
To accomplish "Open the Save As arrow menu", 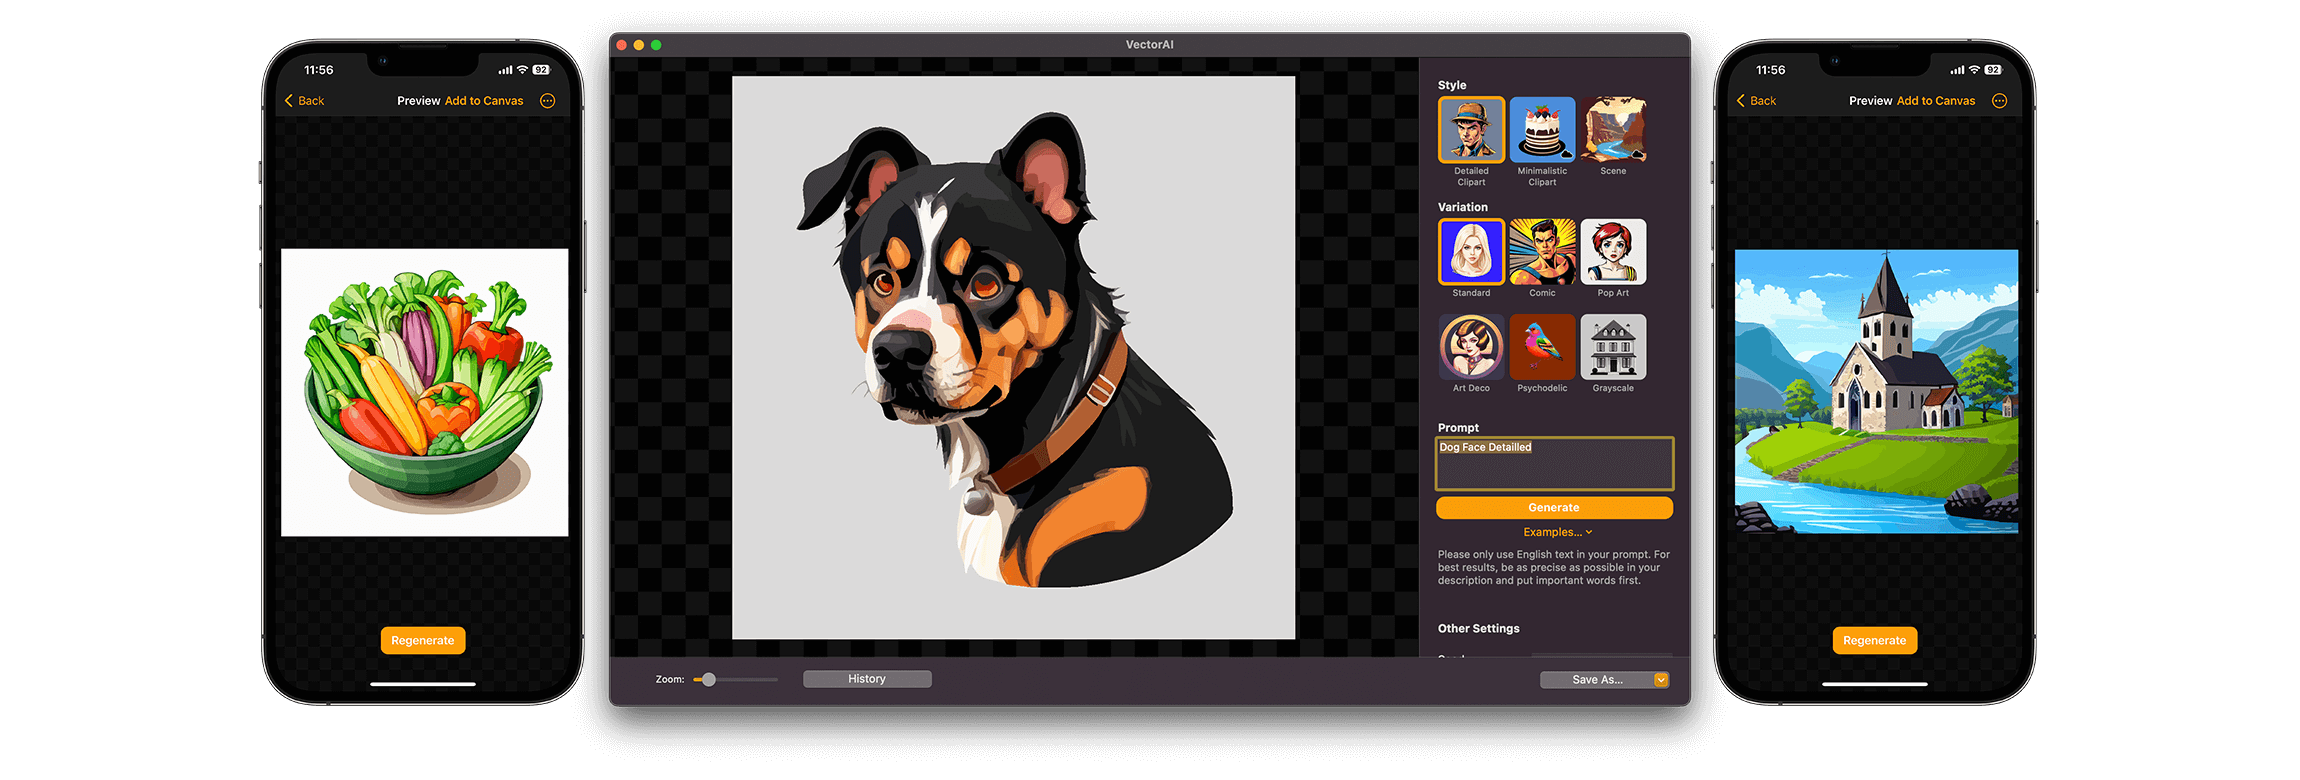I will (1661, 680).
